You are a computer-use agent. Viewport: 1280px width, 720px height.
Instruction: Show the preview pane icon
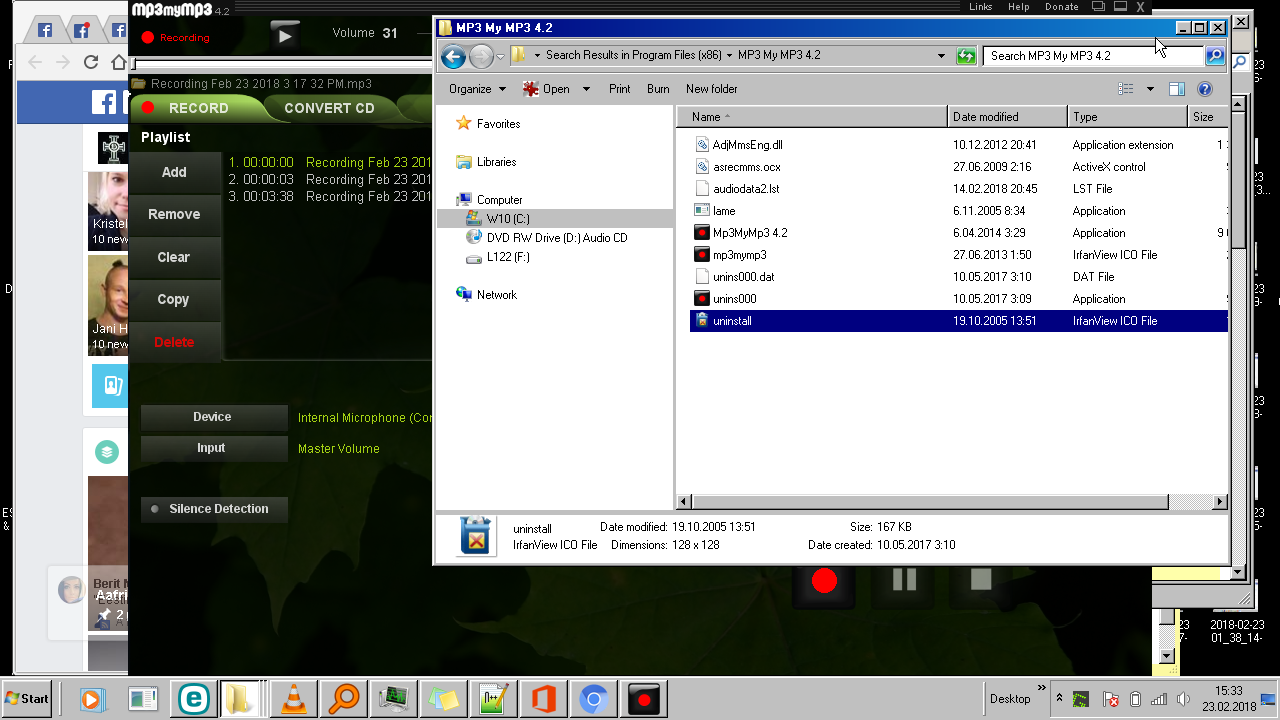point(1177,89)
